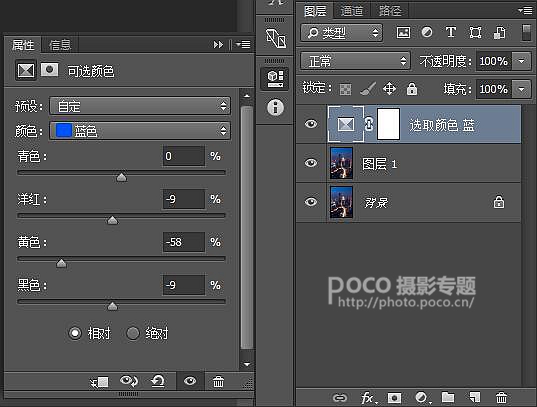The image size is (537, 407).
Task: Click the layer style fx icon
Action: tap(368, 398)
